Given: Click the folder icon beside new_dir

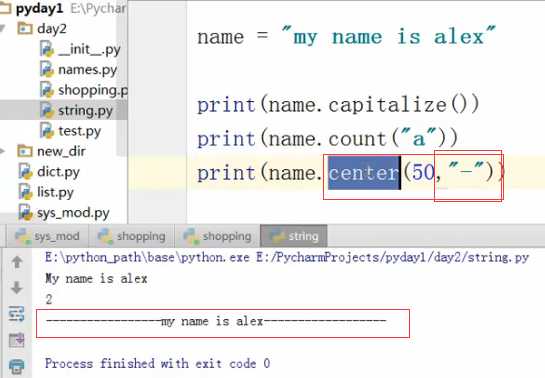Looking at the screenshot, I should click(25, 151).
